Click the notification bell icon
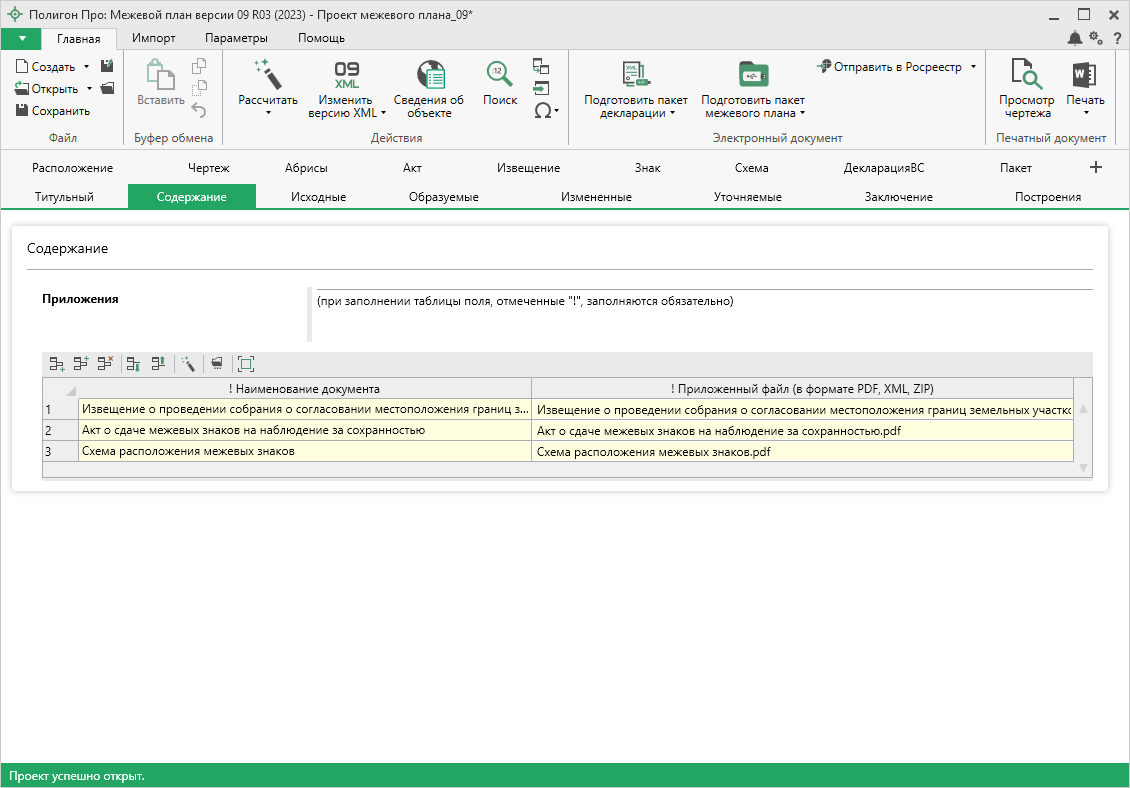 coord(1074,38)
